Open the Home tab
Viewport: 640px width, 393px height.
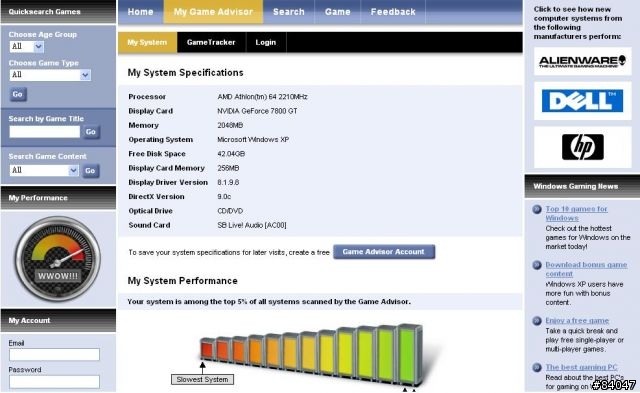coord(140,12)
